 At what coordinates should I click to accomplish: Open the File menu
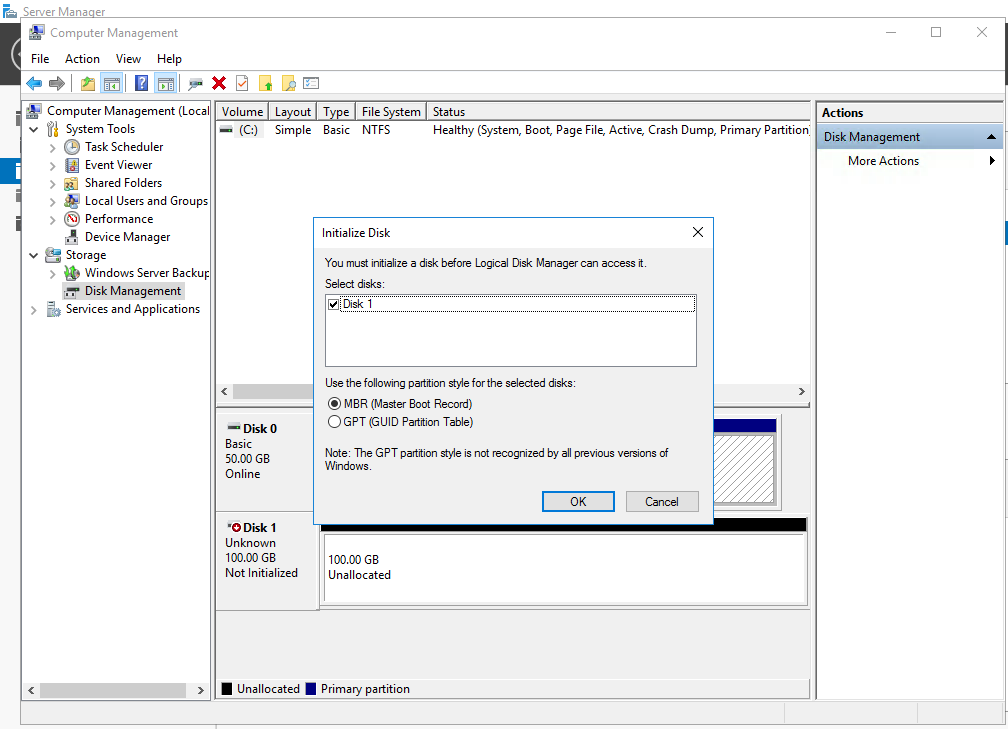40,58
